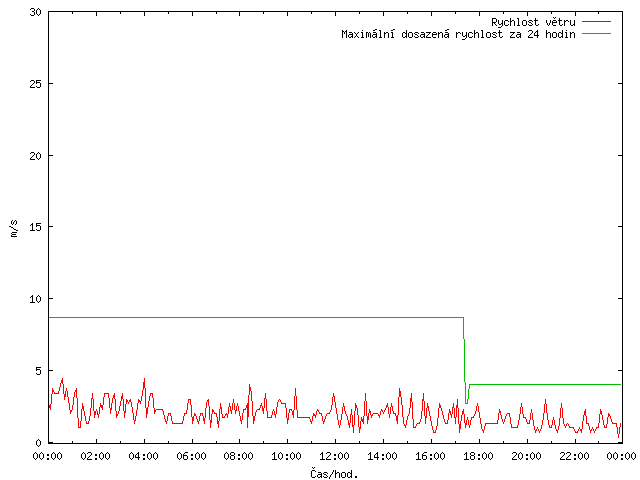Click the x-axis title 'Čas/hod.'

(334, 473)
